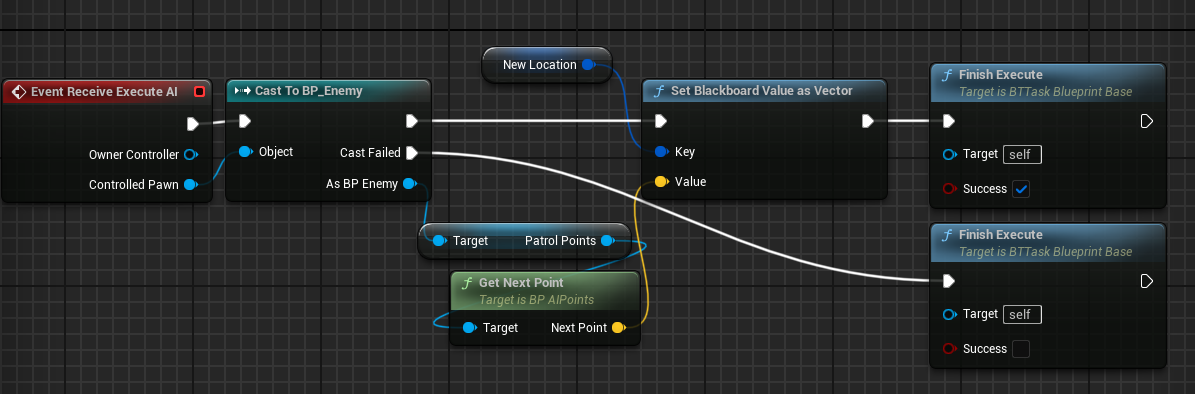Check the empty Success checkbox
The height and width of the screenshot is (394, 1195).
1021,349
